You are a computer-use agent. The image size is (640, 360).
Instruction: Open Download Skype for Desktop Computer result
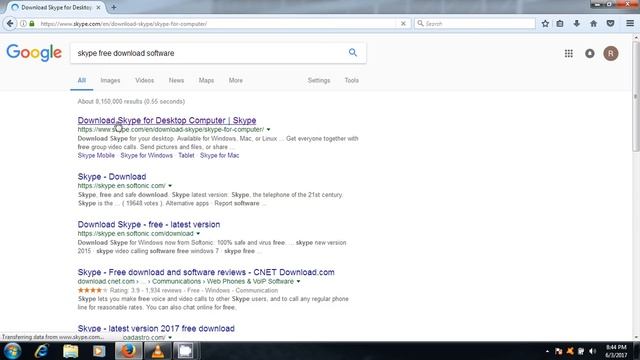(x=167, y=120)
